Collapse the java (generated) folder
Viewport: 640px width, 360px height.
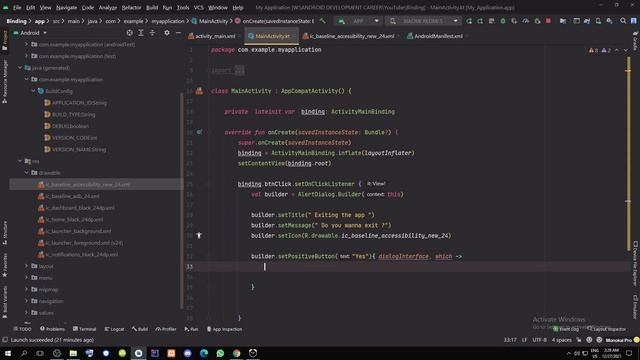20,68
